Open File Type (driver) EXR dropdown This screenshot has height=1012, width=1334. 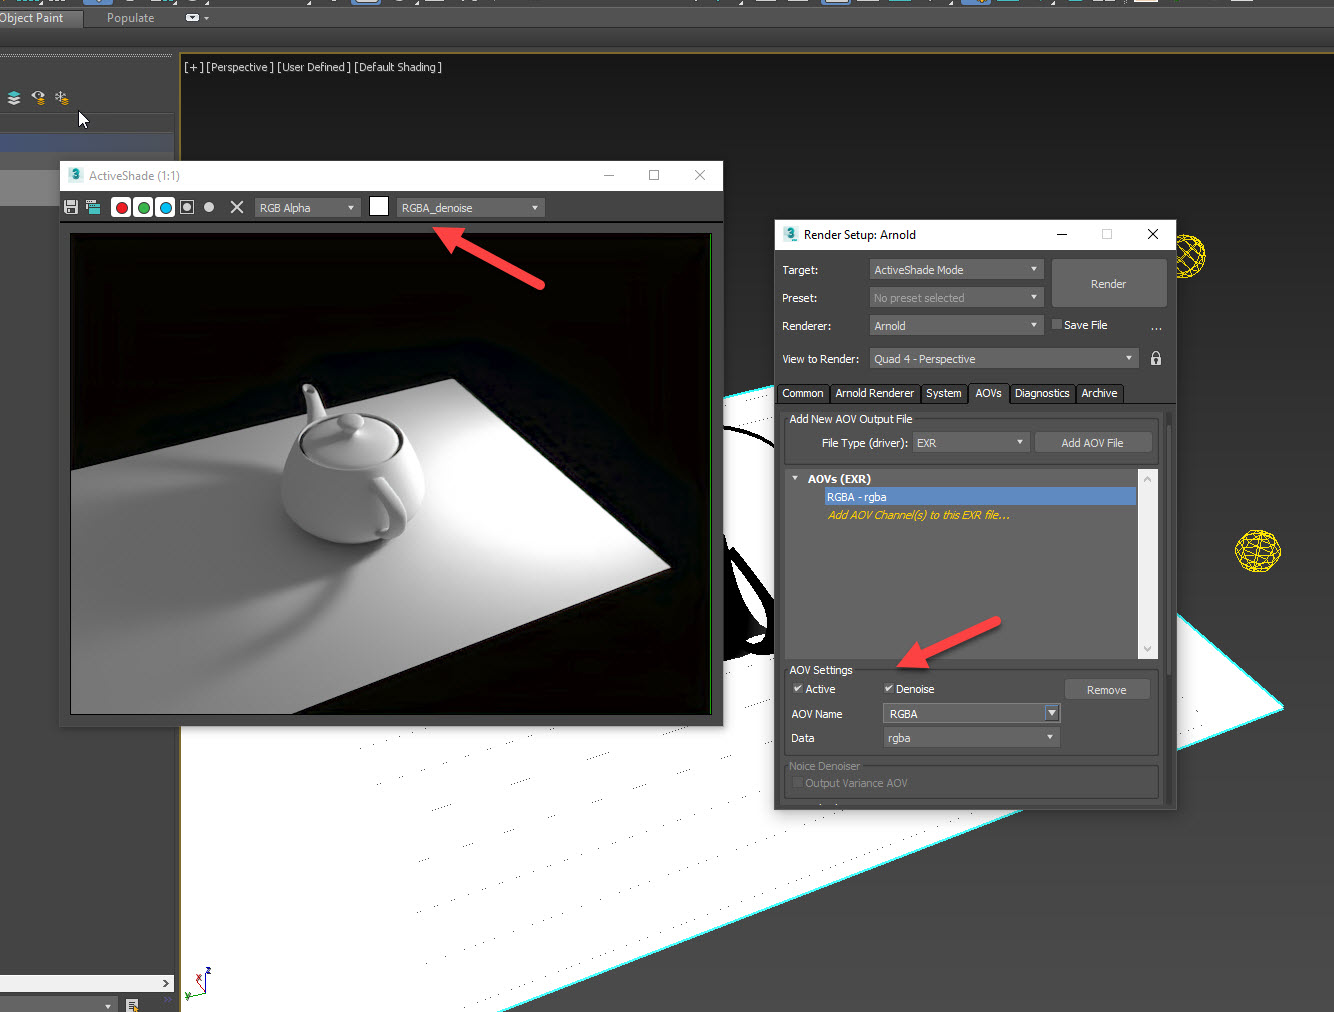coord(971,443)
